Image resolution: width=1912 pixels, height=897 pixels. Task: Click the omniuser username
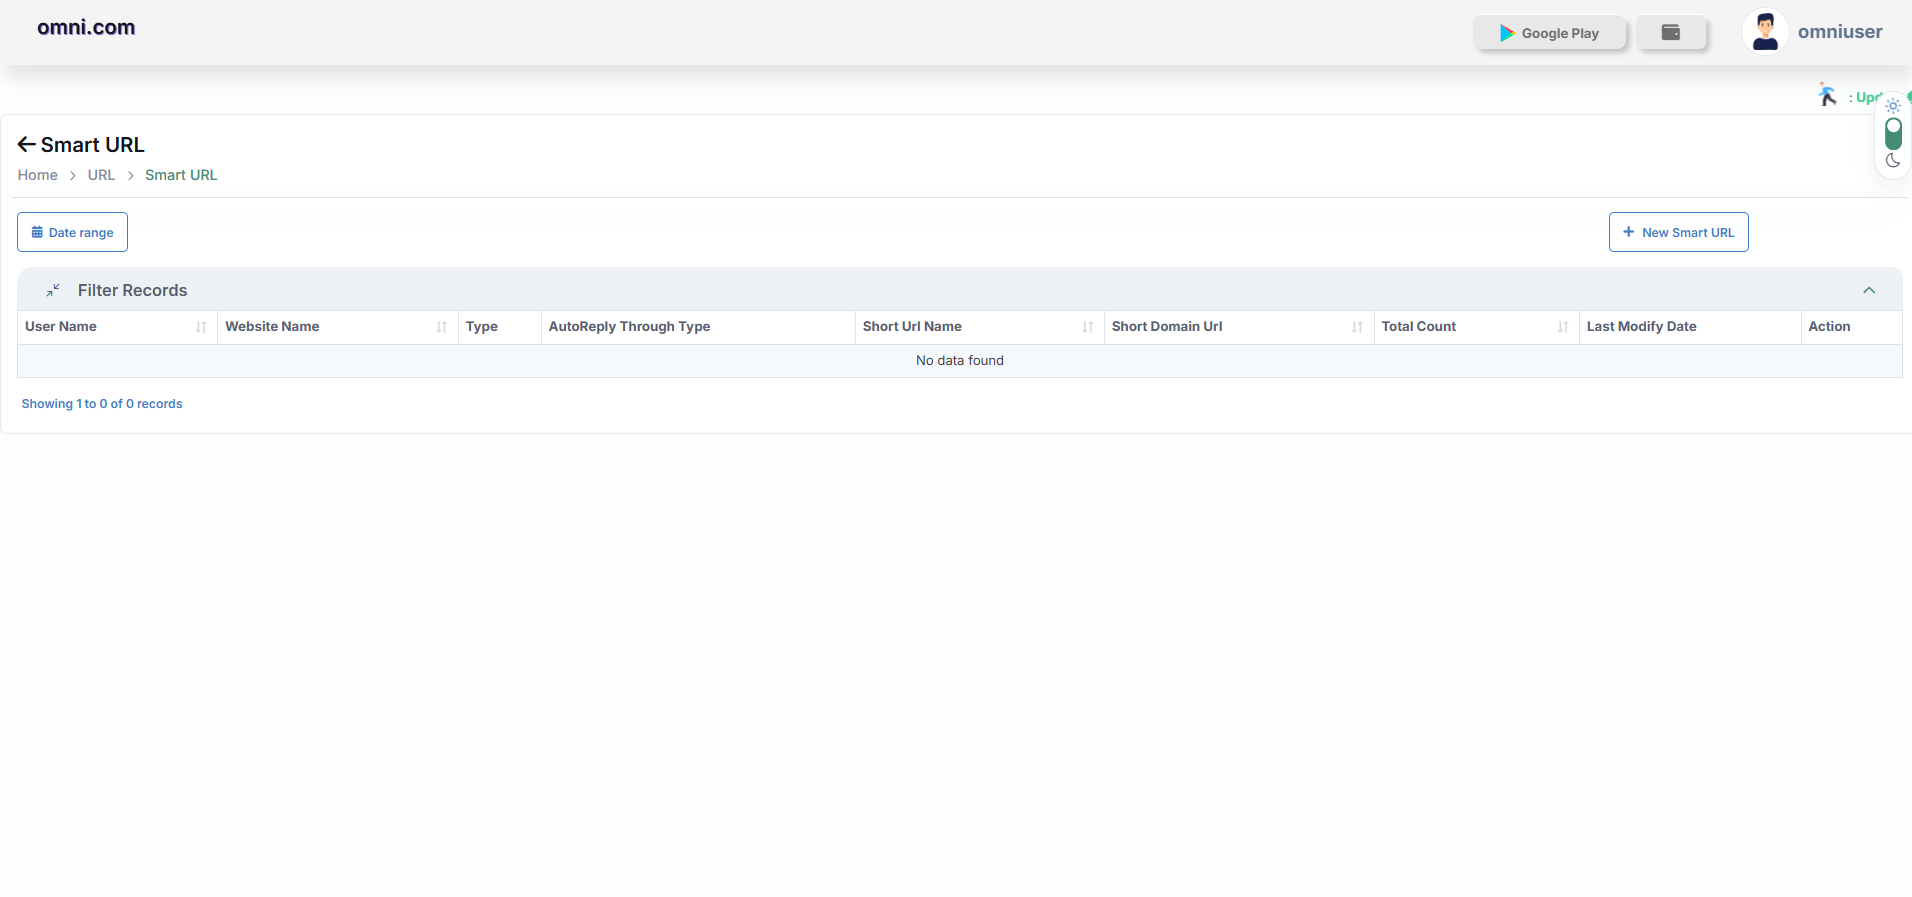pos(1840,32)
